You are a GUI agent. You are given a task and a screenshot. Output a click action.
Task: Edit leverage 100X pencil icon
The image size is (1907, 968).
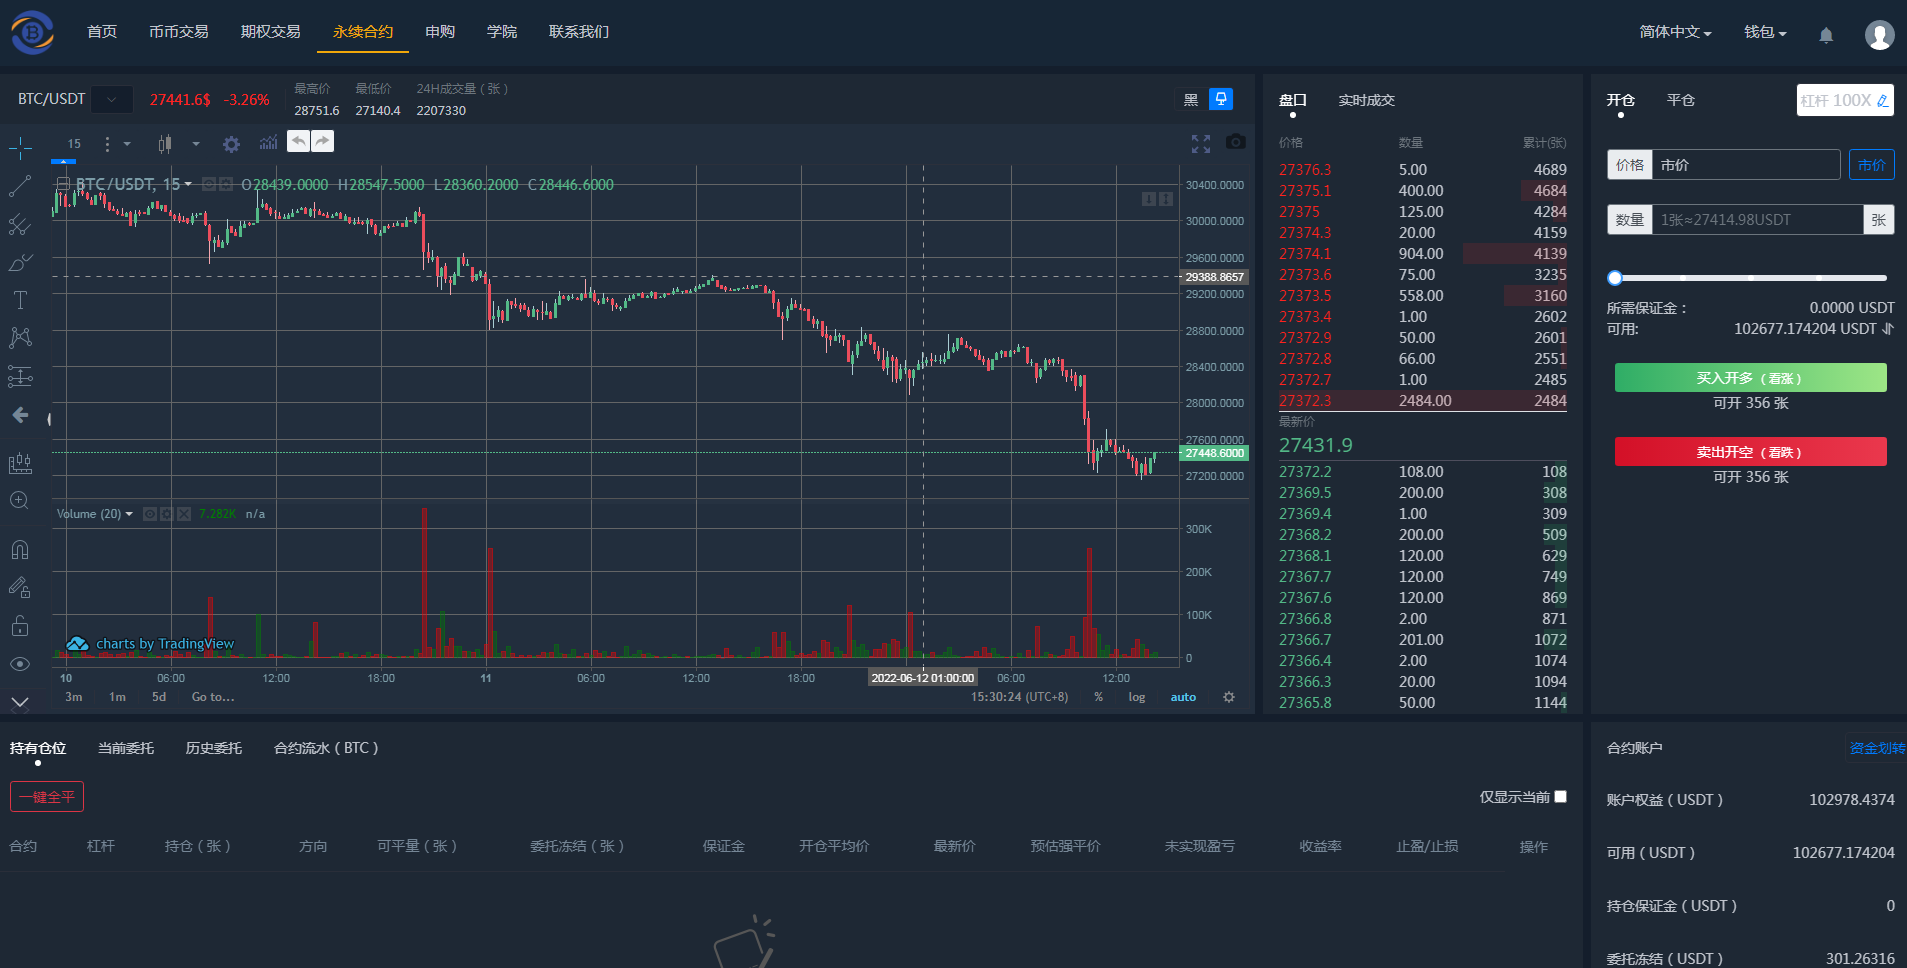click(x=1882, y=101)
